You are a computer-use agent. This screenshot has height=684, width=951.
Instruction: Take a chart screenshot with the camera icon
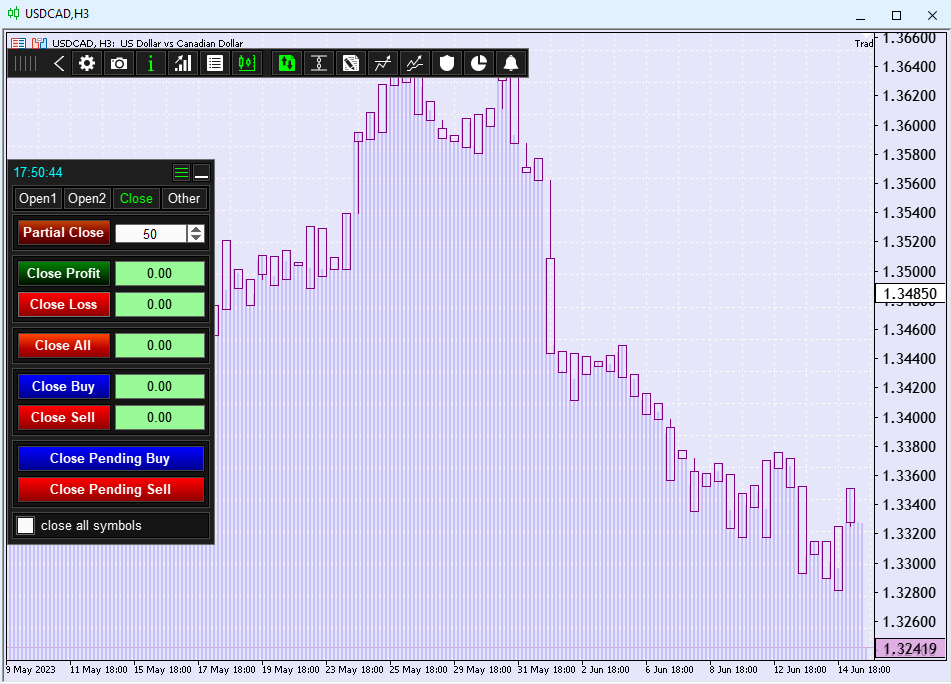click(119, 63)
